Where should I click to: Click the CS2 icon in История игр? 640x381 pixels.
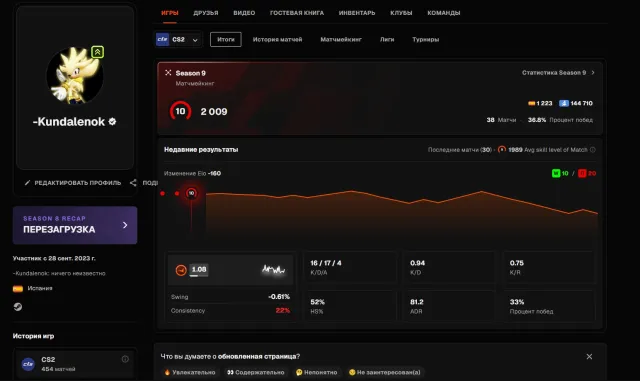click(28, 364)
